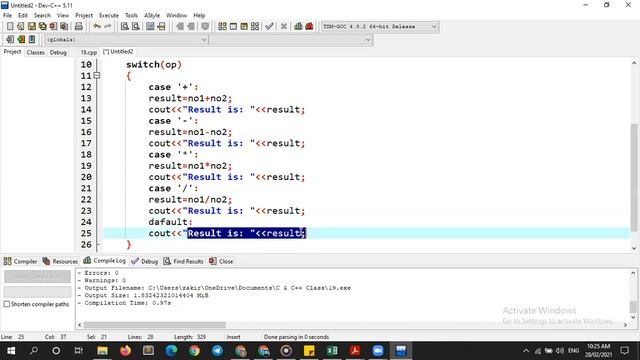Click the blue bookmark icon in second toolbar row
The height and width of the screenshot is (360, 640).
click(x=32, y=40)
